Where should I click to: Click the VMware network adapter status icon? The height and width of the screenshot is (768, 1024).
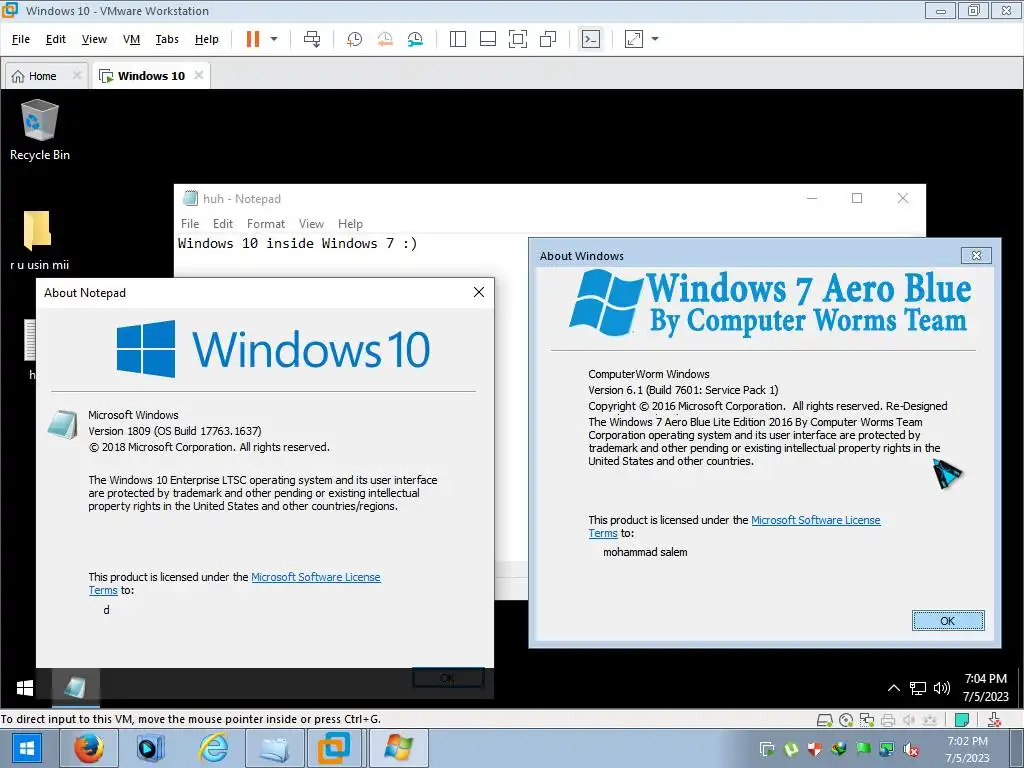(867, 720)
